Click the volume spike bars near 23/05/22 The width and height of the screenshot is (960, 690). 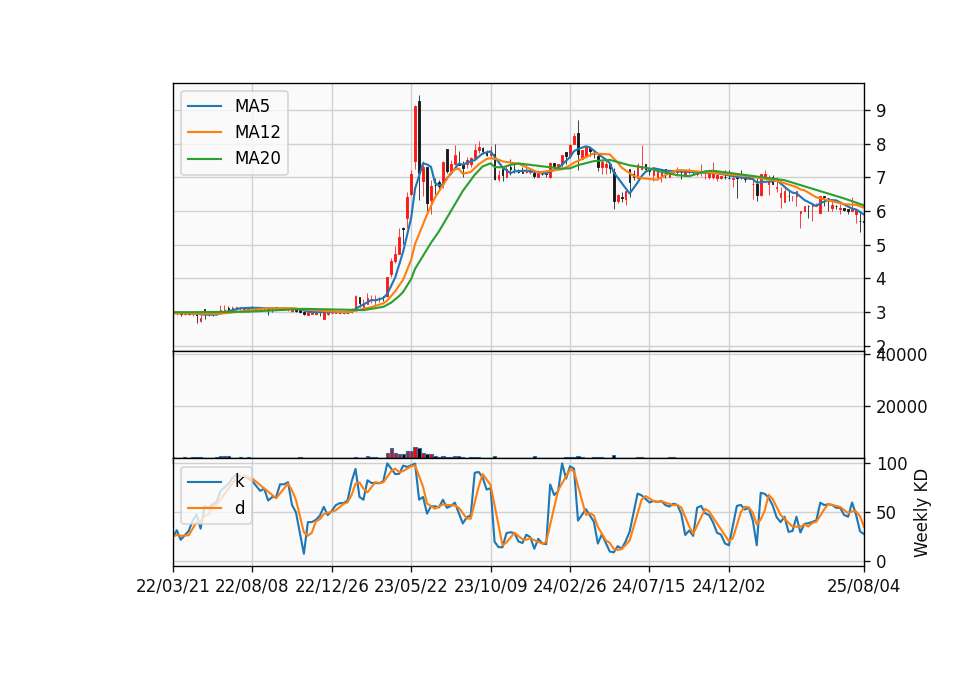point(412,452)
